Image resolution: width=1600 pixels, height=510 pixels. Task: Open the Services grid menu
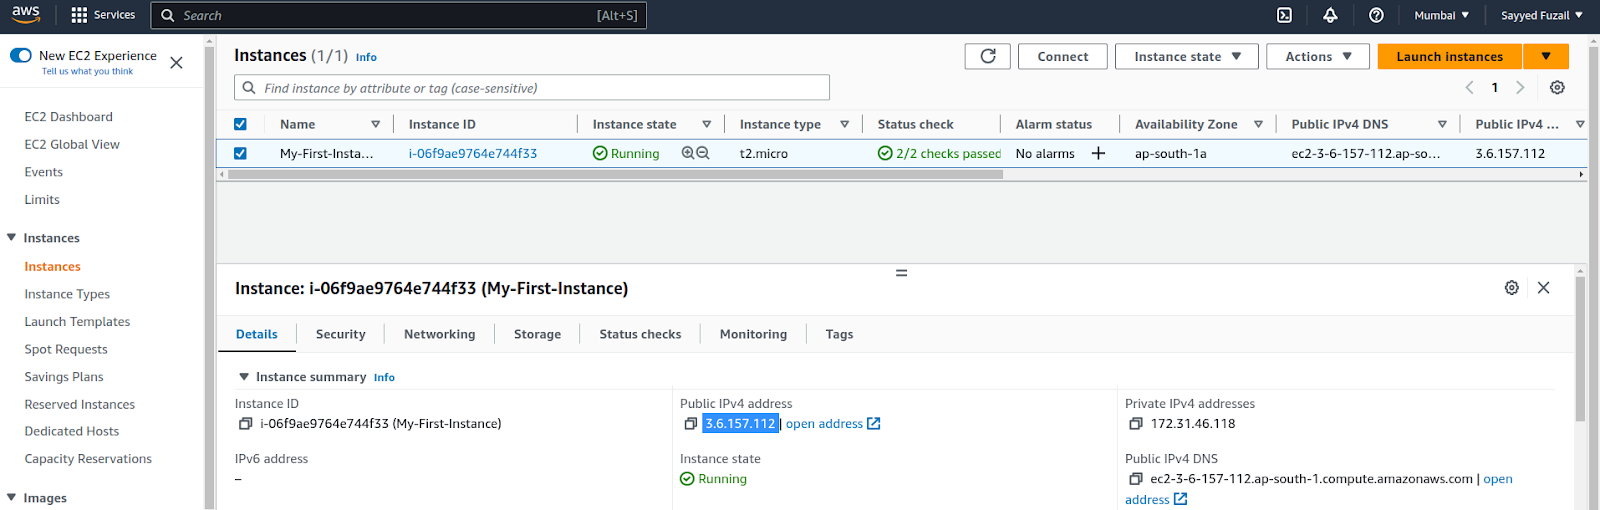click(x=103, y=15)
